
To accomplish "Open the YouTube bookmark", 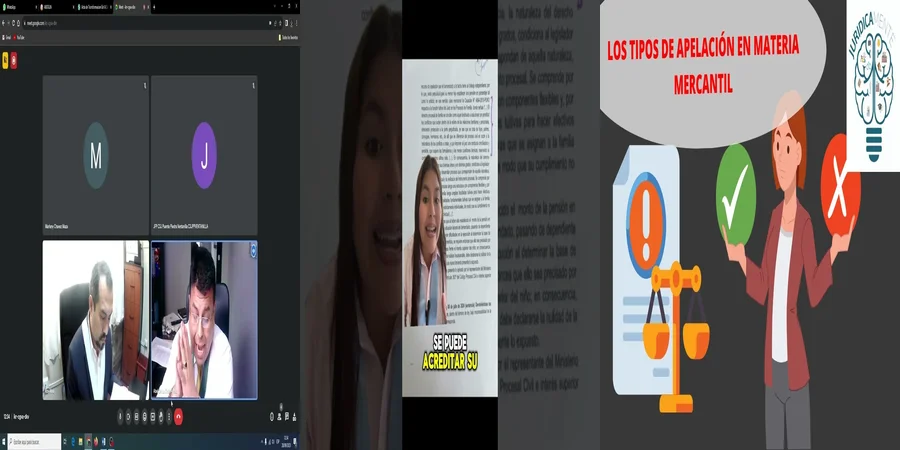I will [x=19, y=37].
